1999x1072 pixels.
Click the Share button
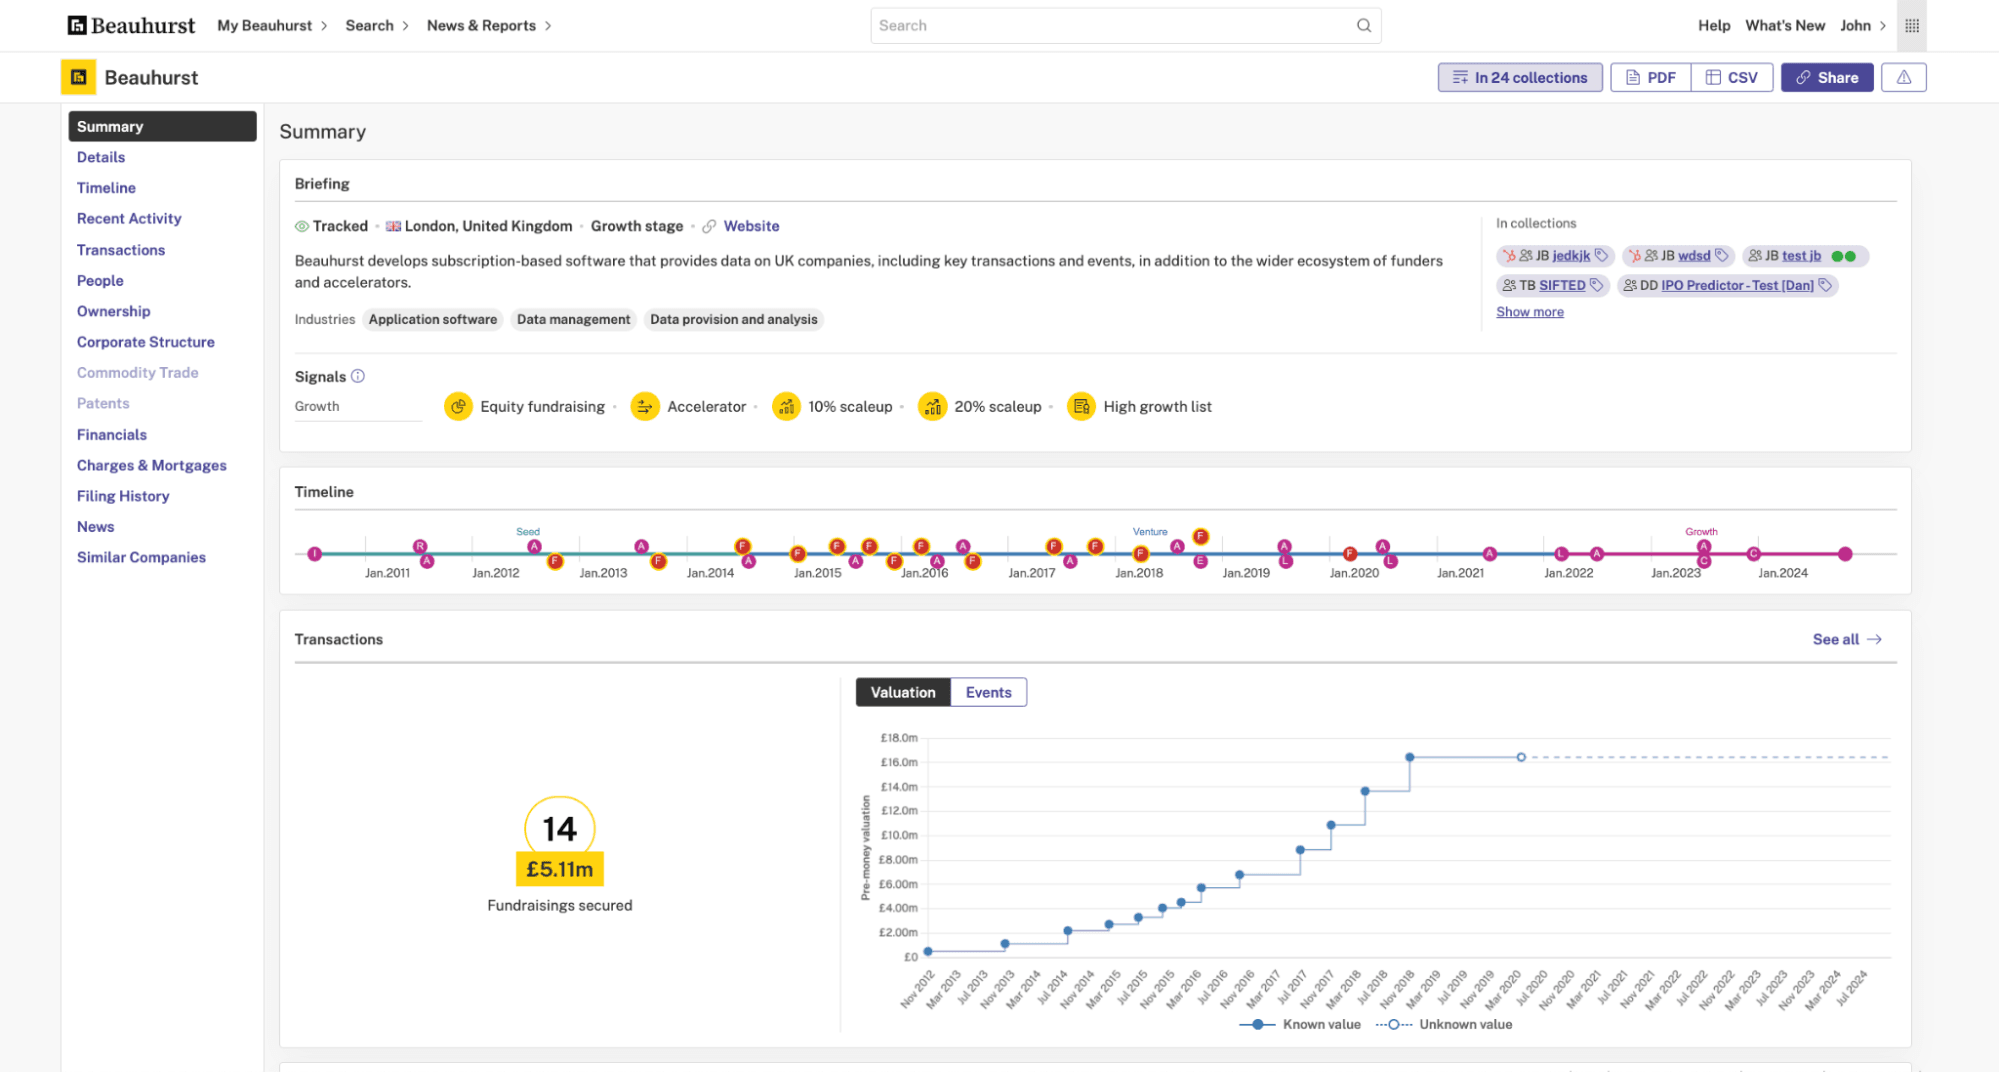[x=1826, y=77]
